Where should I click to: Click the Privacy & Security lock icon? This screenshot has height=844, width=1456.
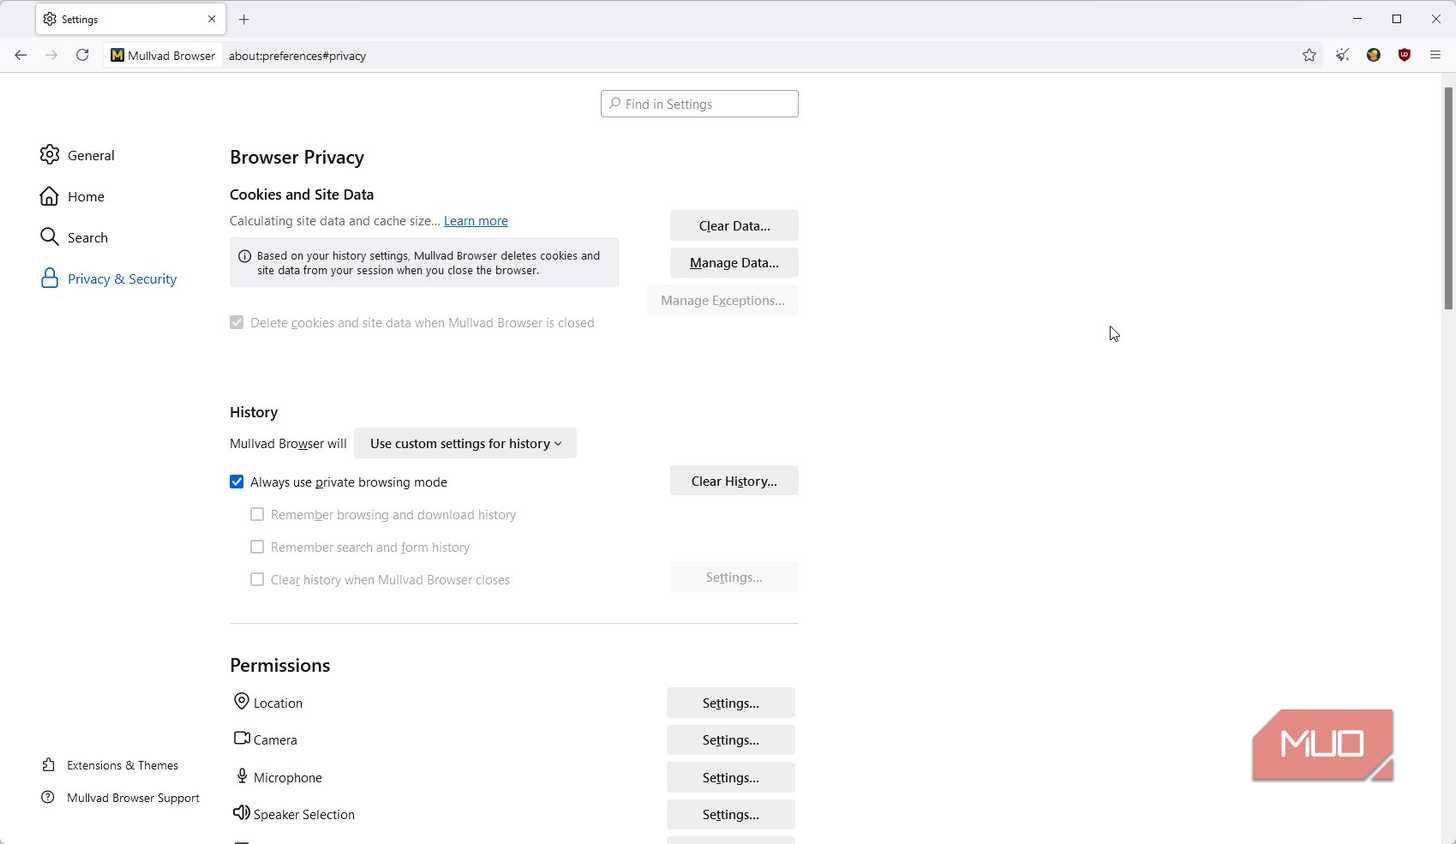tap(49, 278)
